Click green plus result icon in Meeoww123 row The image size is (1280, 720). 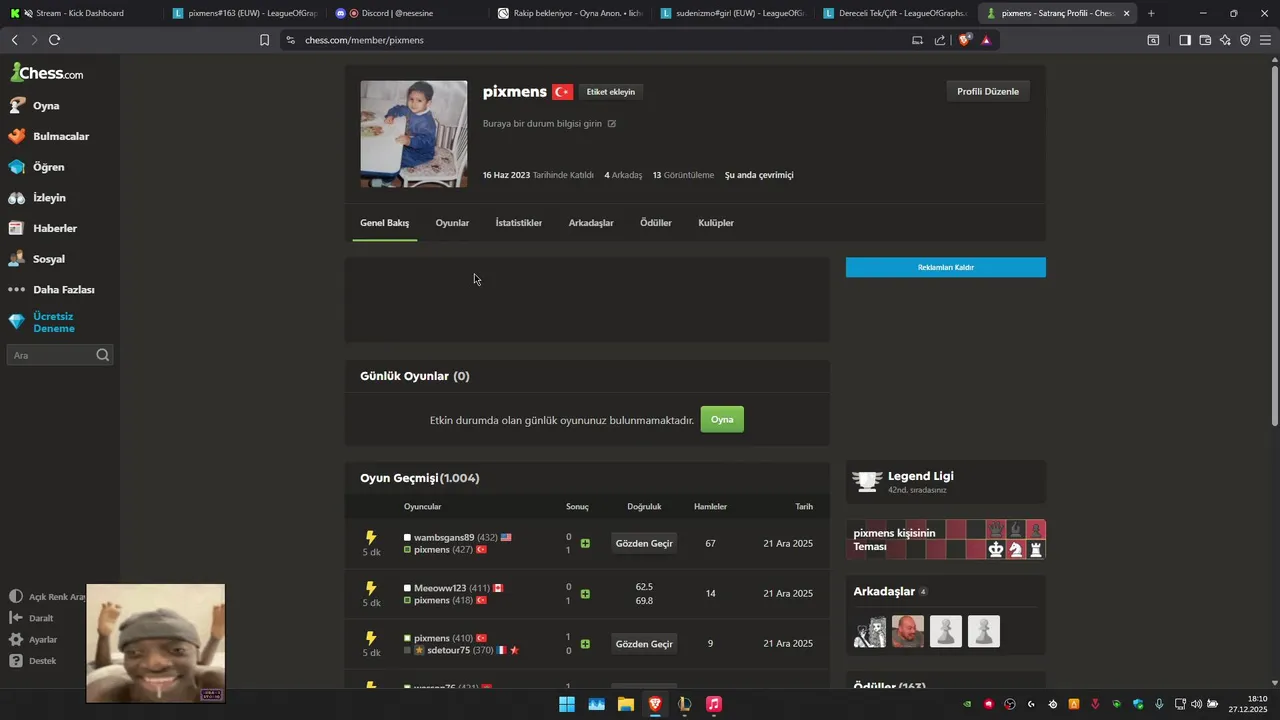point(585,594)
